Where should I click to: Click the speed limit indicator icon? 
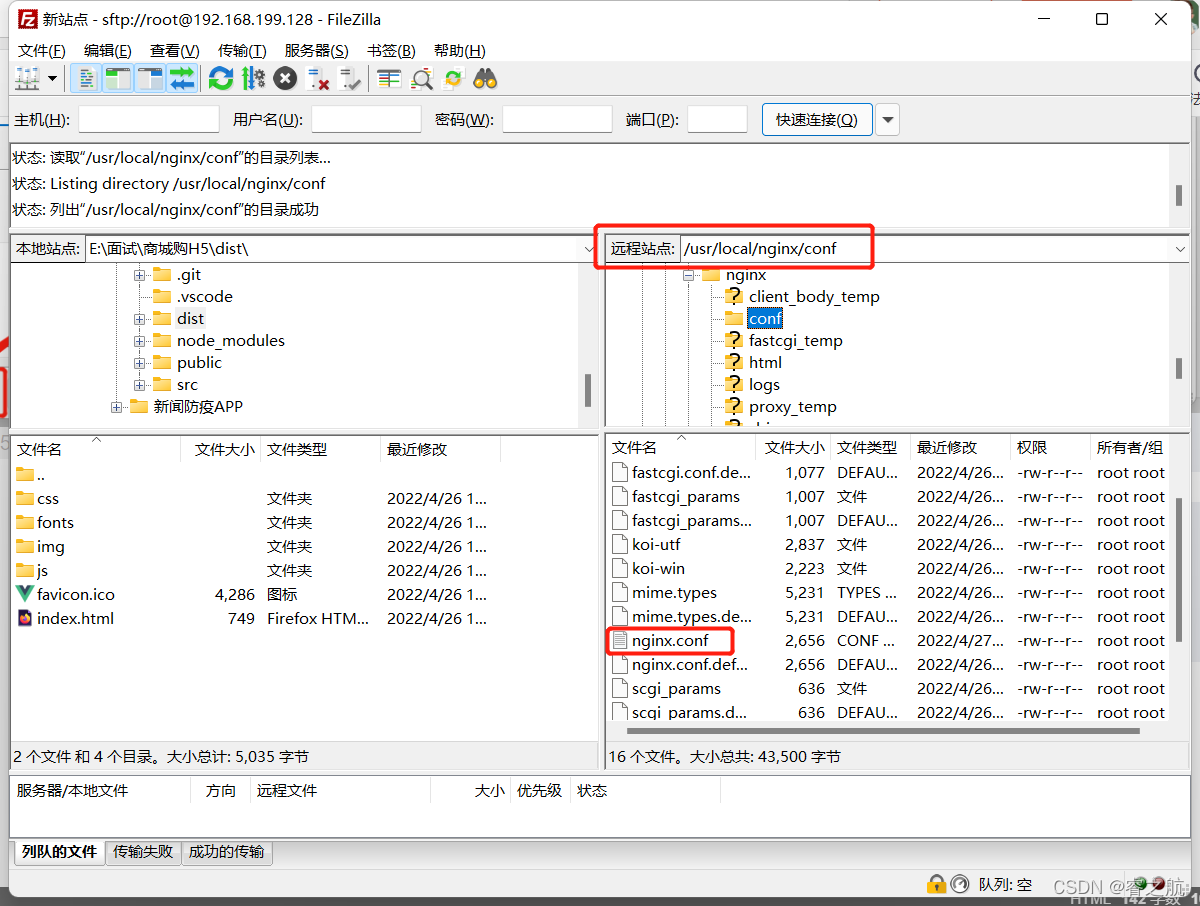(959, 884)
